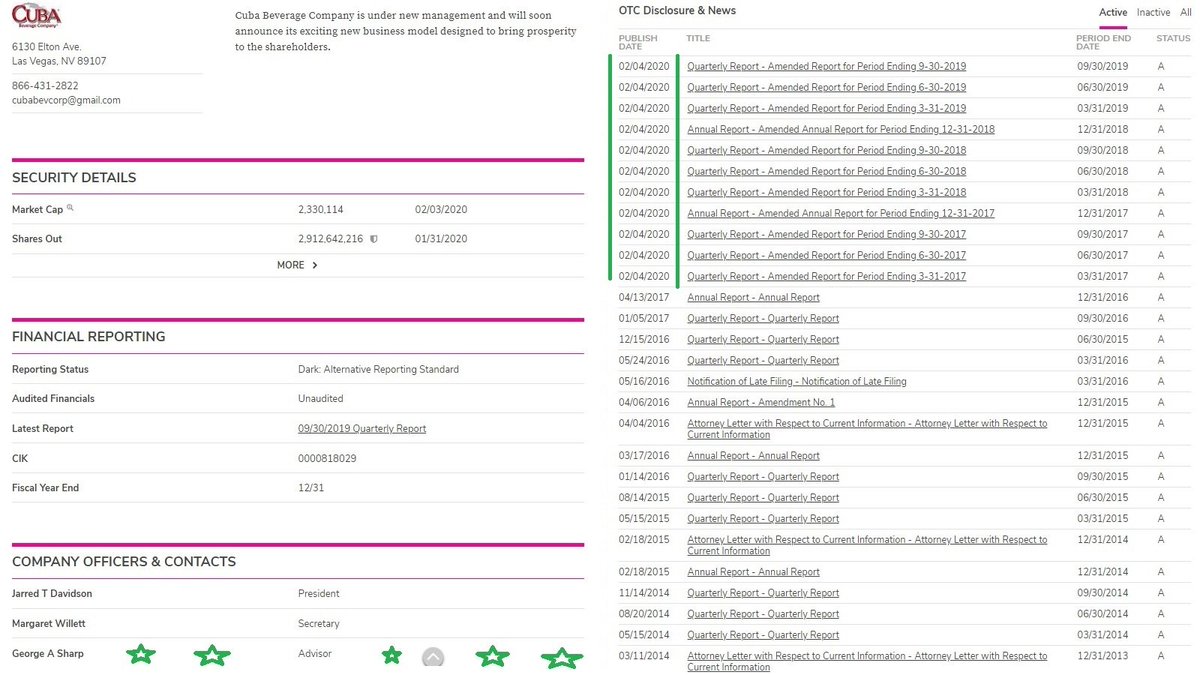Open Amended Report for Period Ending 3-31-2018
The width and height of the screenshot is (1200, 675).
point(826,192)
